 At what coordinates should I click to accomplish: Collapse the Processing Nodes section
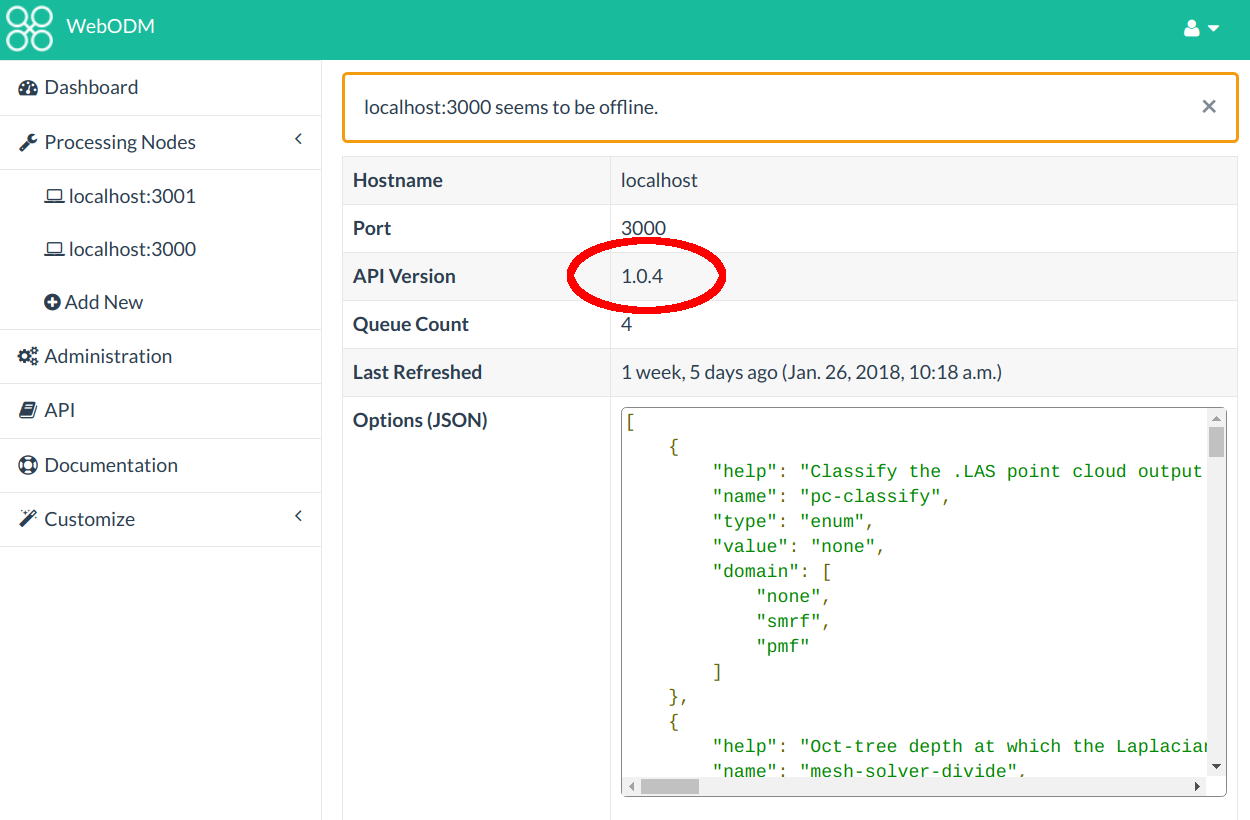pos(298,140)
